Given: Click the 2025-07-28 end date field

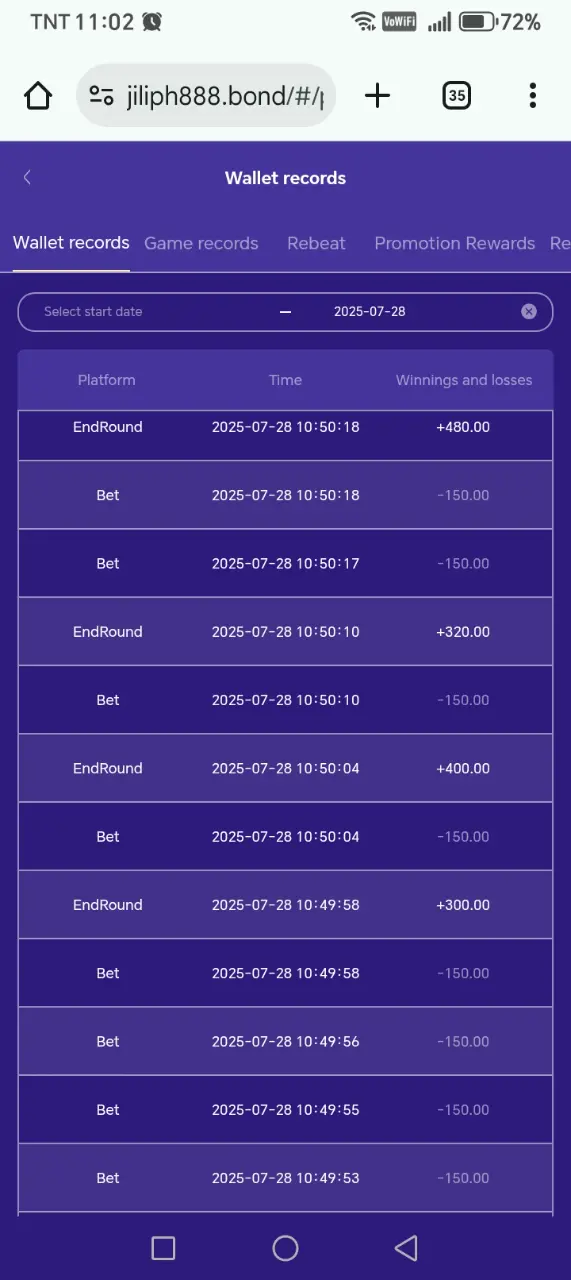Looking at the screenshot, I should [370, 311].
